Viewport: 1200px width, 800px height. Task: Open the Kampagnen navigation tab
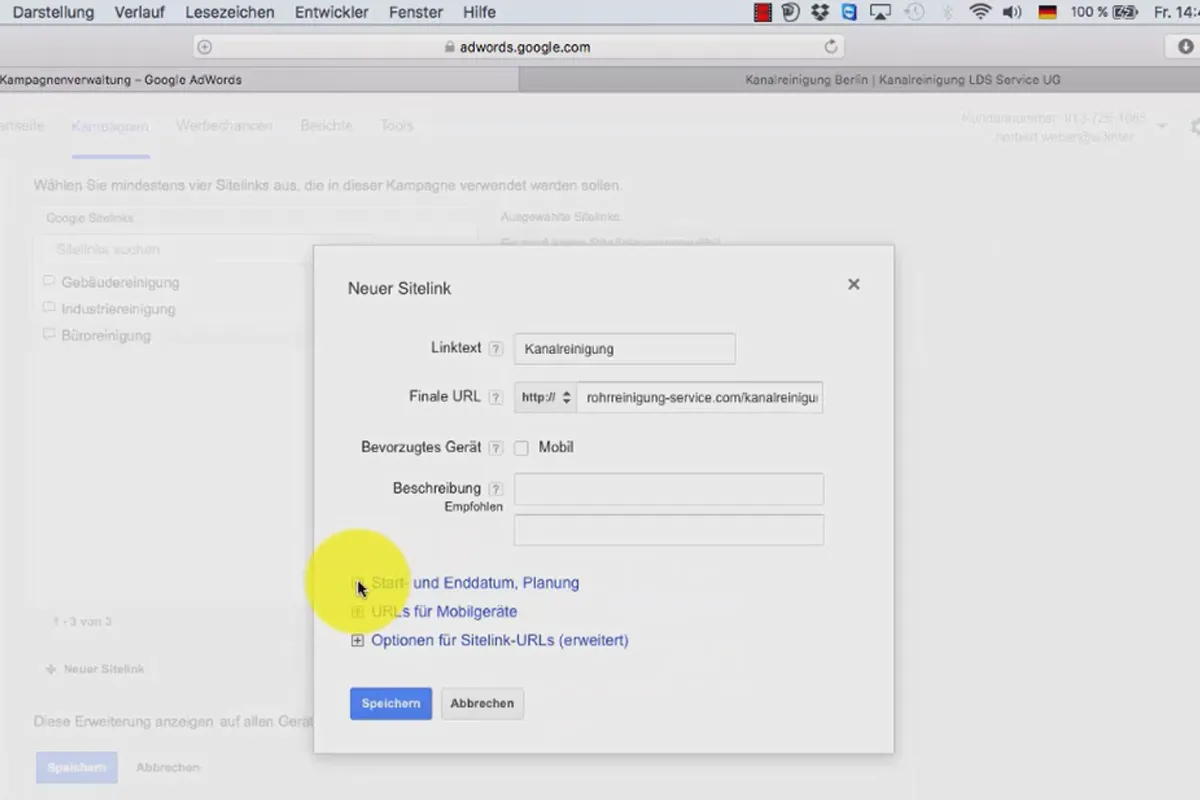(110, 126)
